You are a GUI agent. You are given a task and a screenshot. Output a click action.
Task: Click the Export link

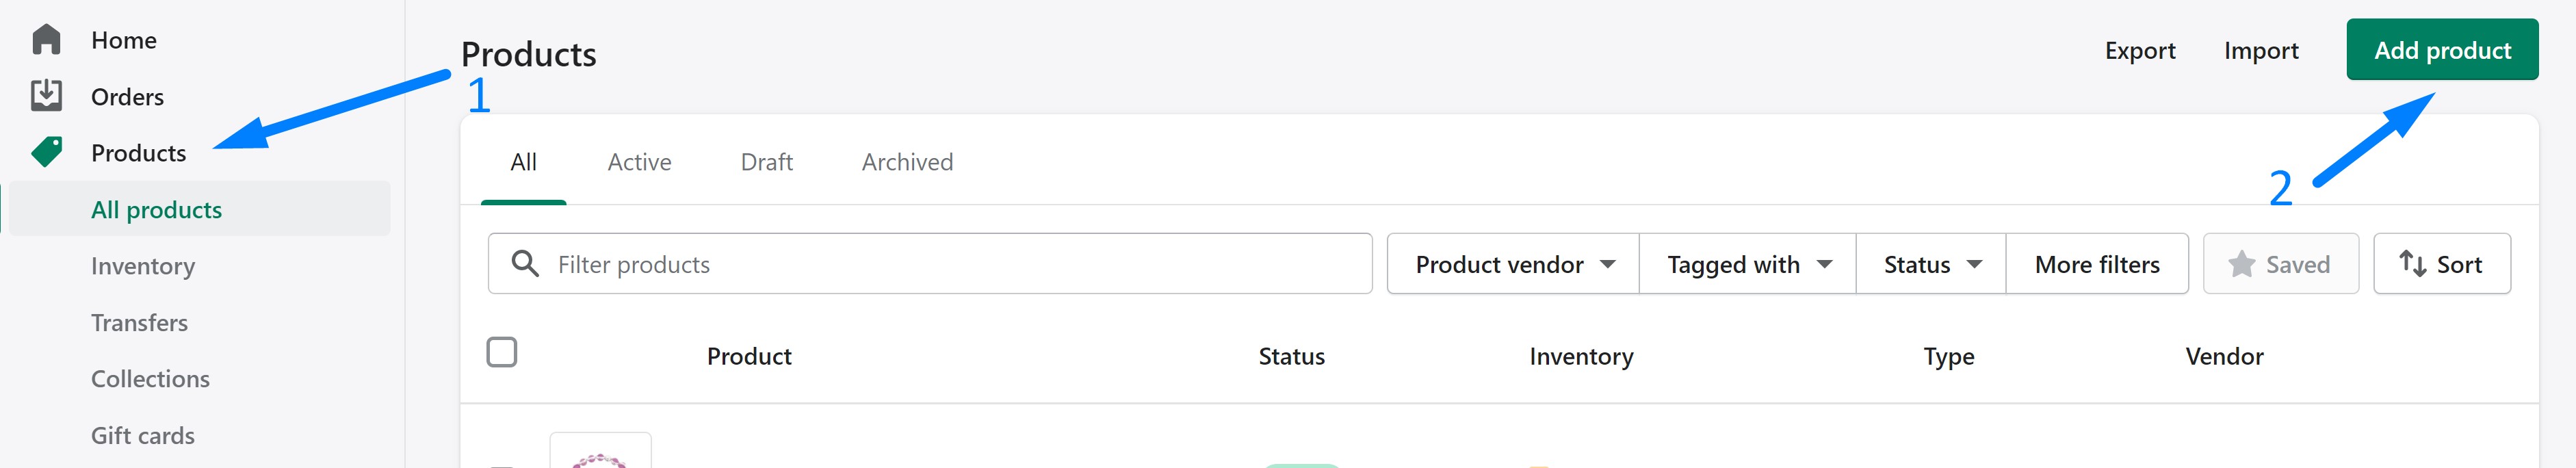(2139, 51)
